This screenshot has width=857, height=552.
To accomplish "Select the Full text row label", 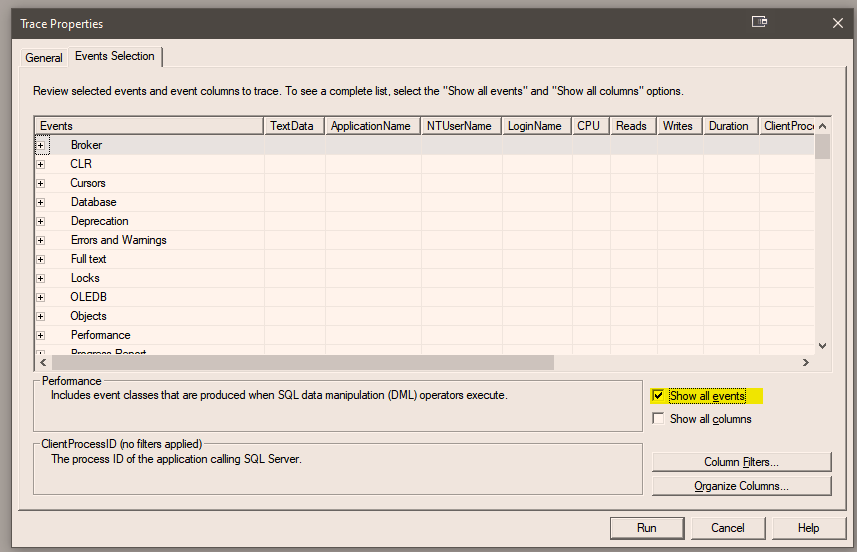I will [x=88, y=259].
